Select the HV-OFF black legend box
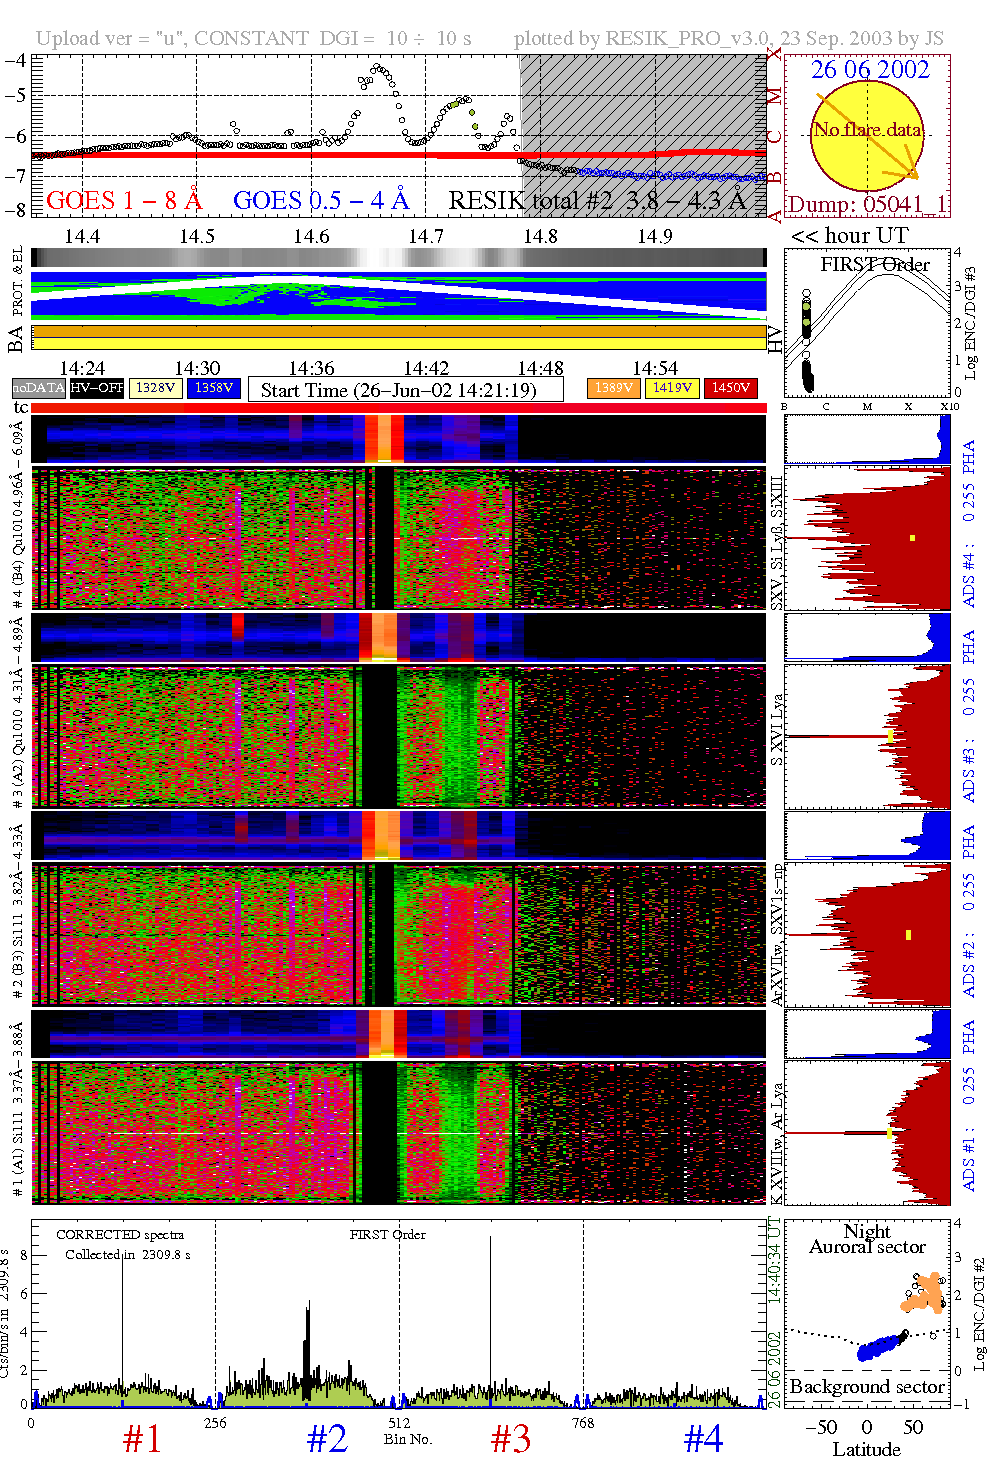 point(97,388)
